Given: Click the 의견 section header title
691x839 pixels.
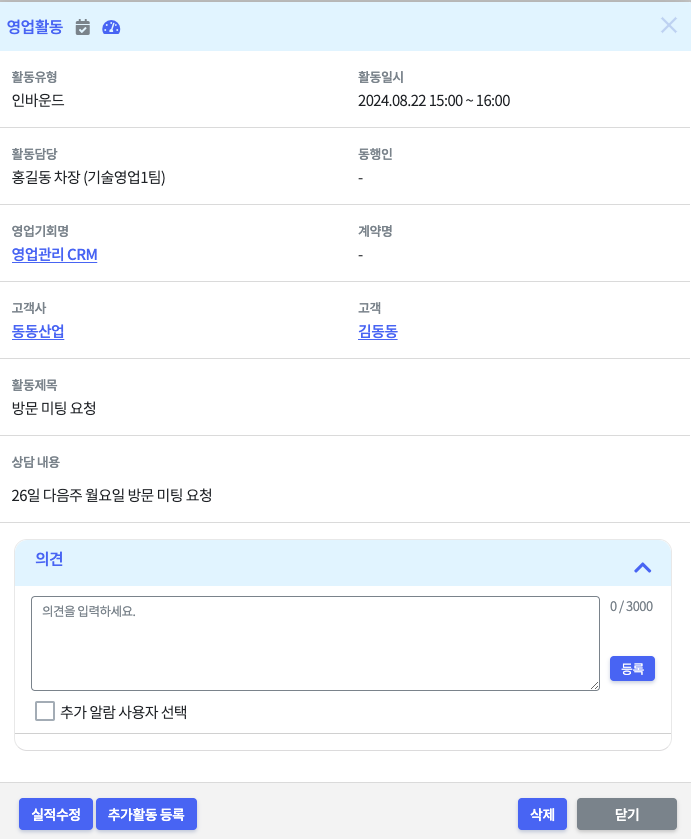Looking at the screenshot, I should (49, 559).
